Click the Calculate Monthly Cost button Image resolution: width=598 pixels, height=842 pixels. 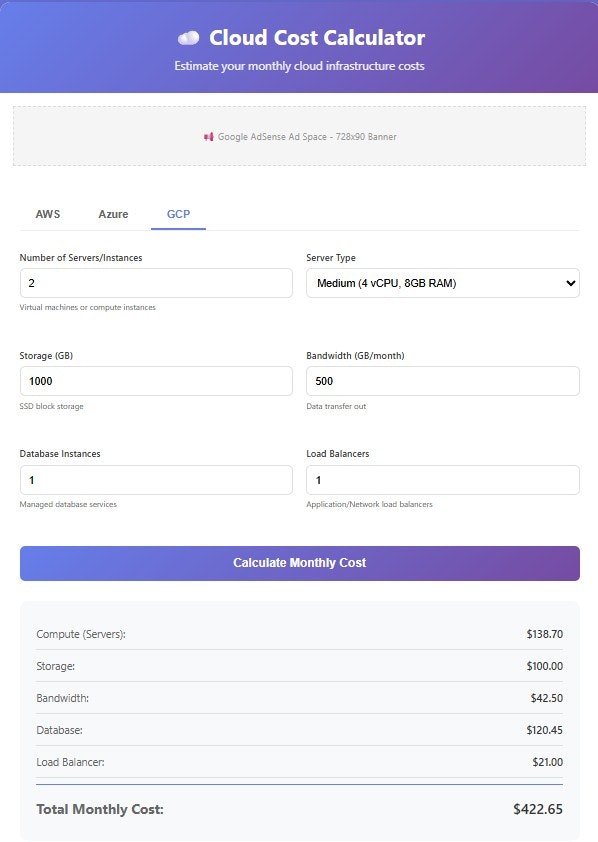300,563
